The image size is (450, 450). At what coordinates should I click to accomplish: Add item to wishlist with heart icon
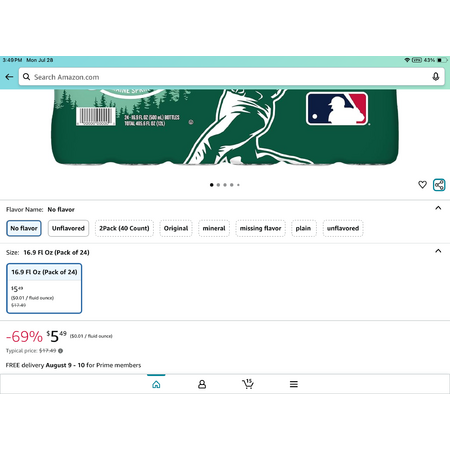(422, 185)
